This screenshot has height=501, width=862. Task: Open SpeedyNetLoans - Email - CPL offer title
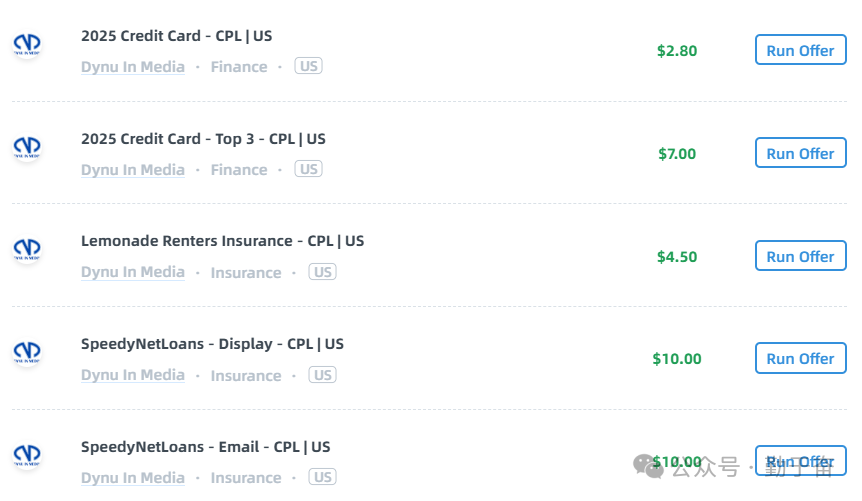point(205,447)
